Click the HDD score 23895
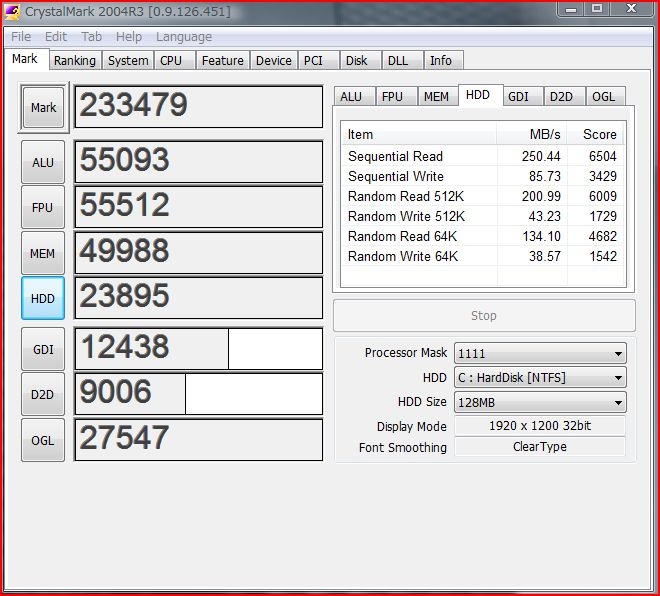The image size is (660, 596). coord(199,298)
